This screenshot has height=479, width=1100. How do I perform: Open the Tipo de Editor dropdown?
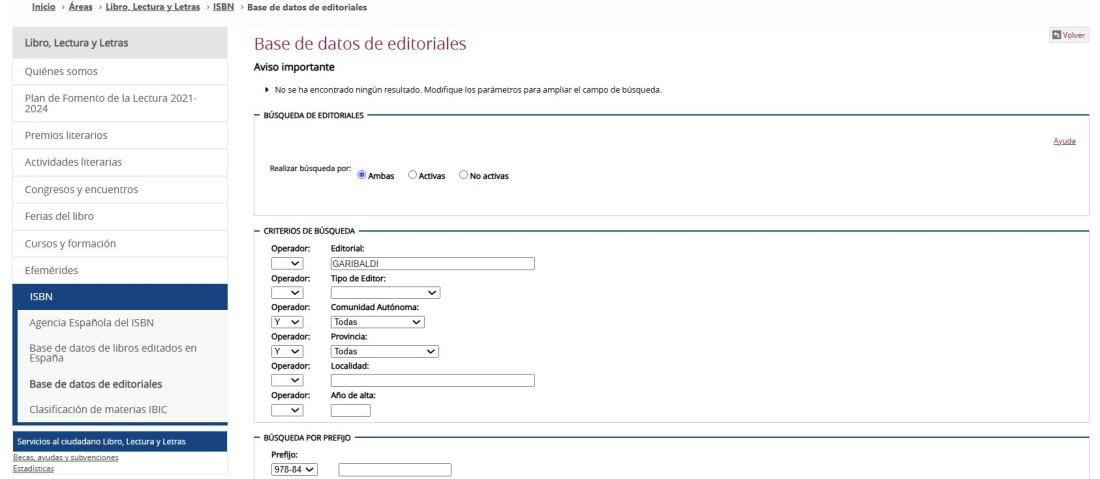(385, 293)
